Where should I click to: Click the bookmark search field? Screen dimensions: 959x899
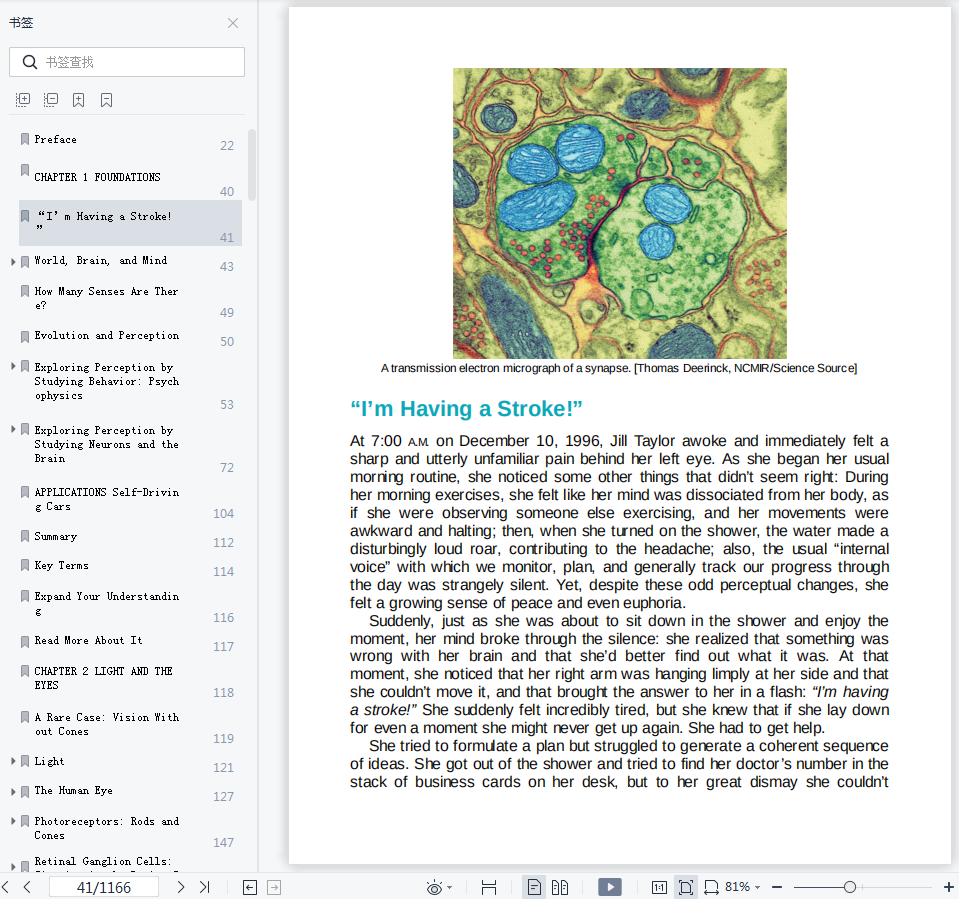127,62
